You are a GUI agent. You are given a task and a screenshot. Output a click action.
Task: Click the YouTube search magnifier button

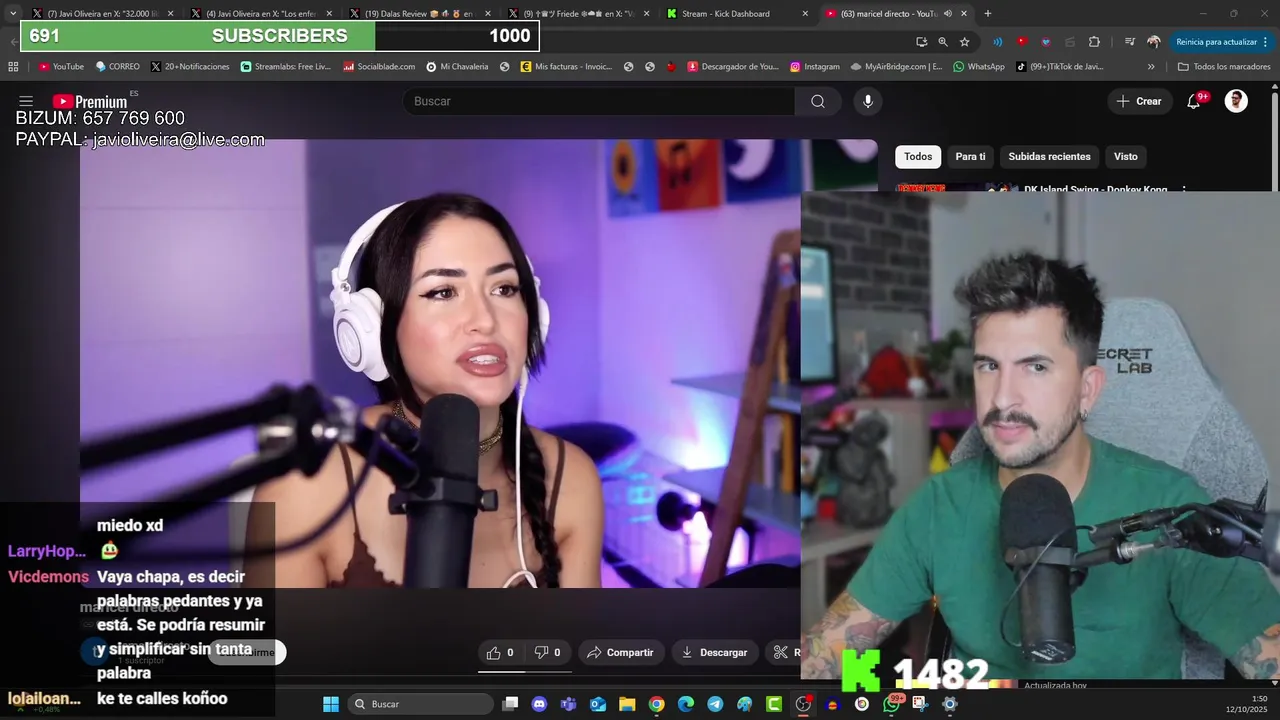coord(818,101)
